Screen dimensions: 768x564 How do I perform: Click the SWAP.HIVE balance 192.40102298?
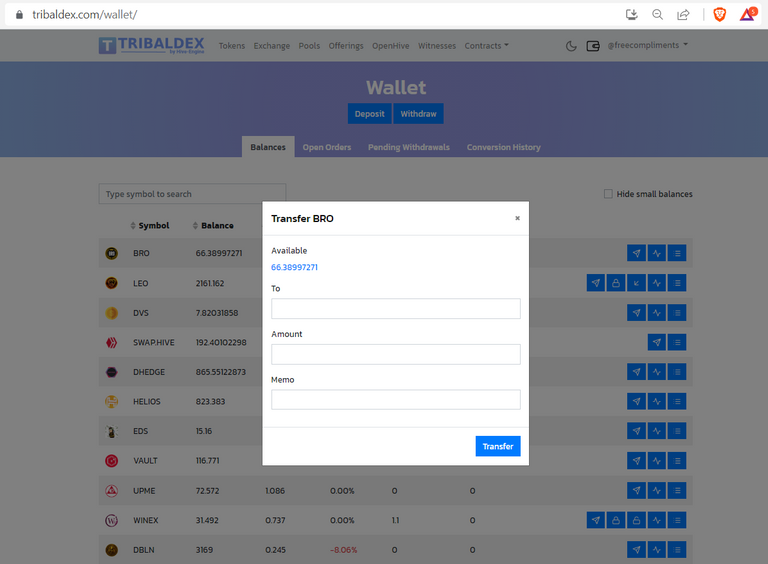pyautogui.click(x=221, y=343)
